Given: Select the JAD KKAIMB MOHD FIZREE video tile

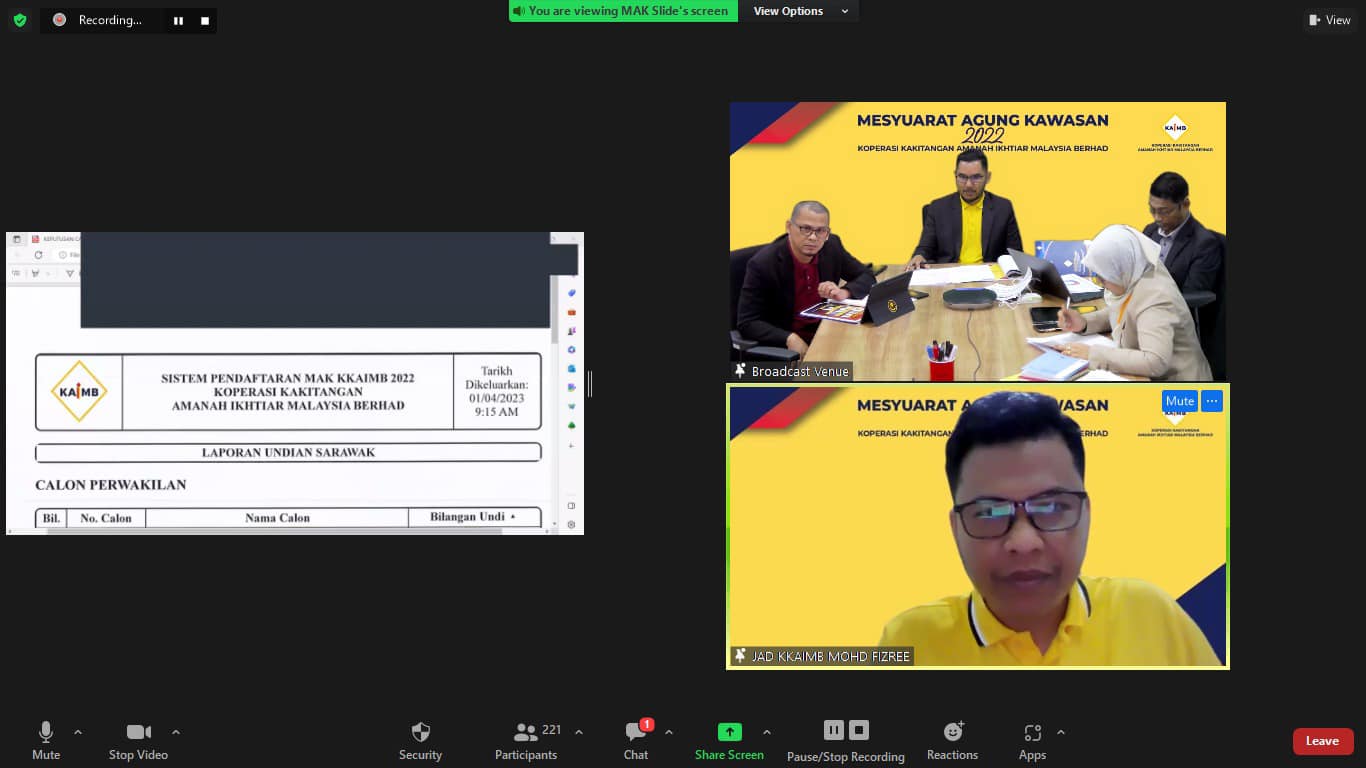Looking at the screenshot, I should coord(978,526).
